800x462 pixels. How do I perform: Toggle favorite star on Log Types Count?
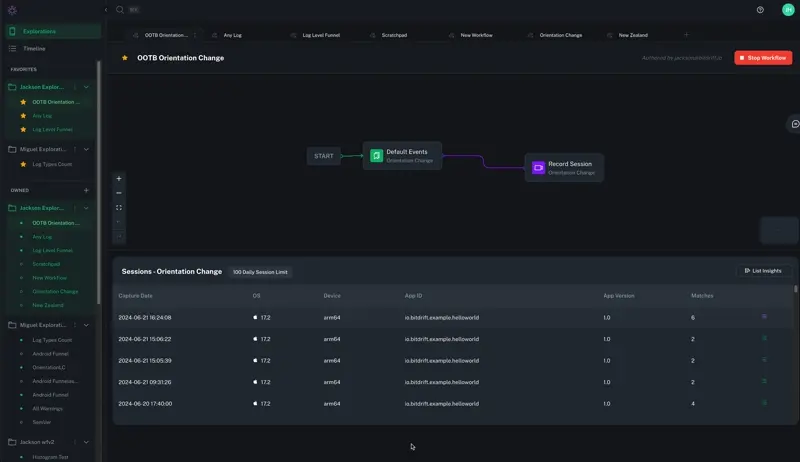pos(23,164)
